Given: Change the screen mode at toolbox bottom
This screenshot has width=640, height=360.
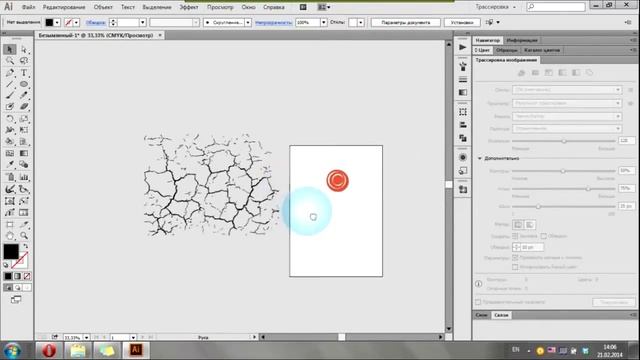Looking at the screenshot, I should (x=16, y=300).
